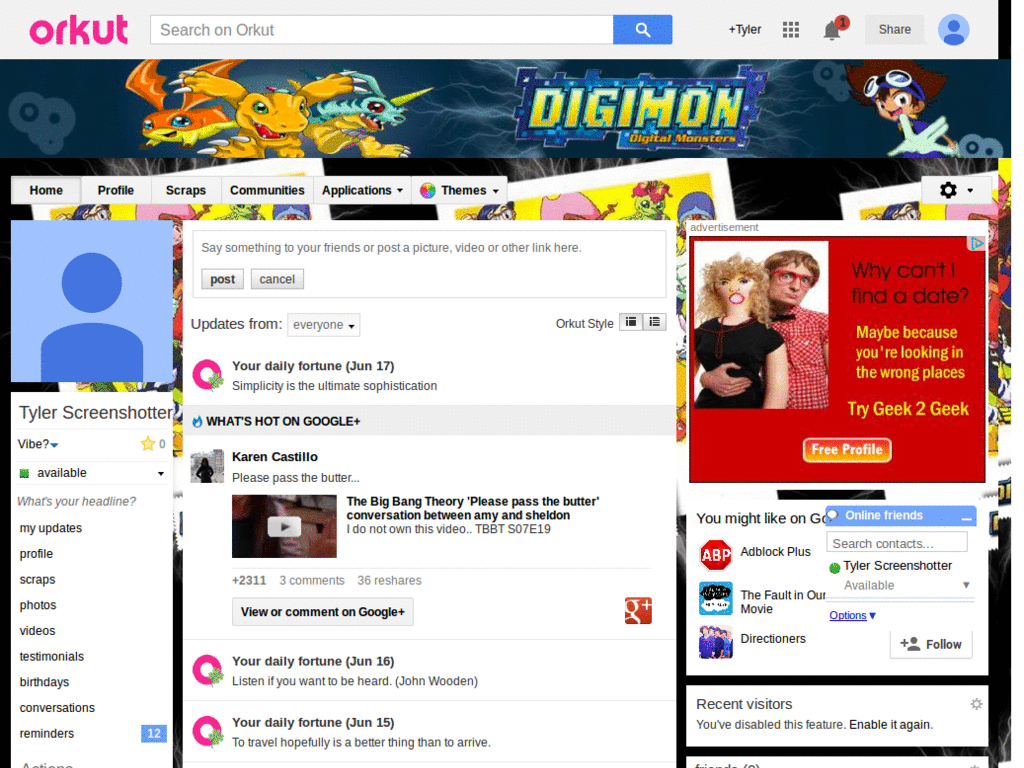Play the Big Bang Theory video thumbnail

pyautogui.click(x=284, y=526)
